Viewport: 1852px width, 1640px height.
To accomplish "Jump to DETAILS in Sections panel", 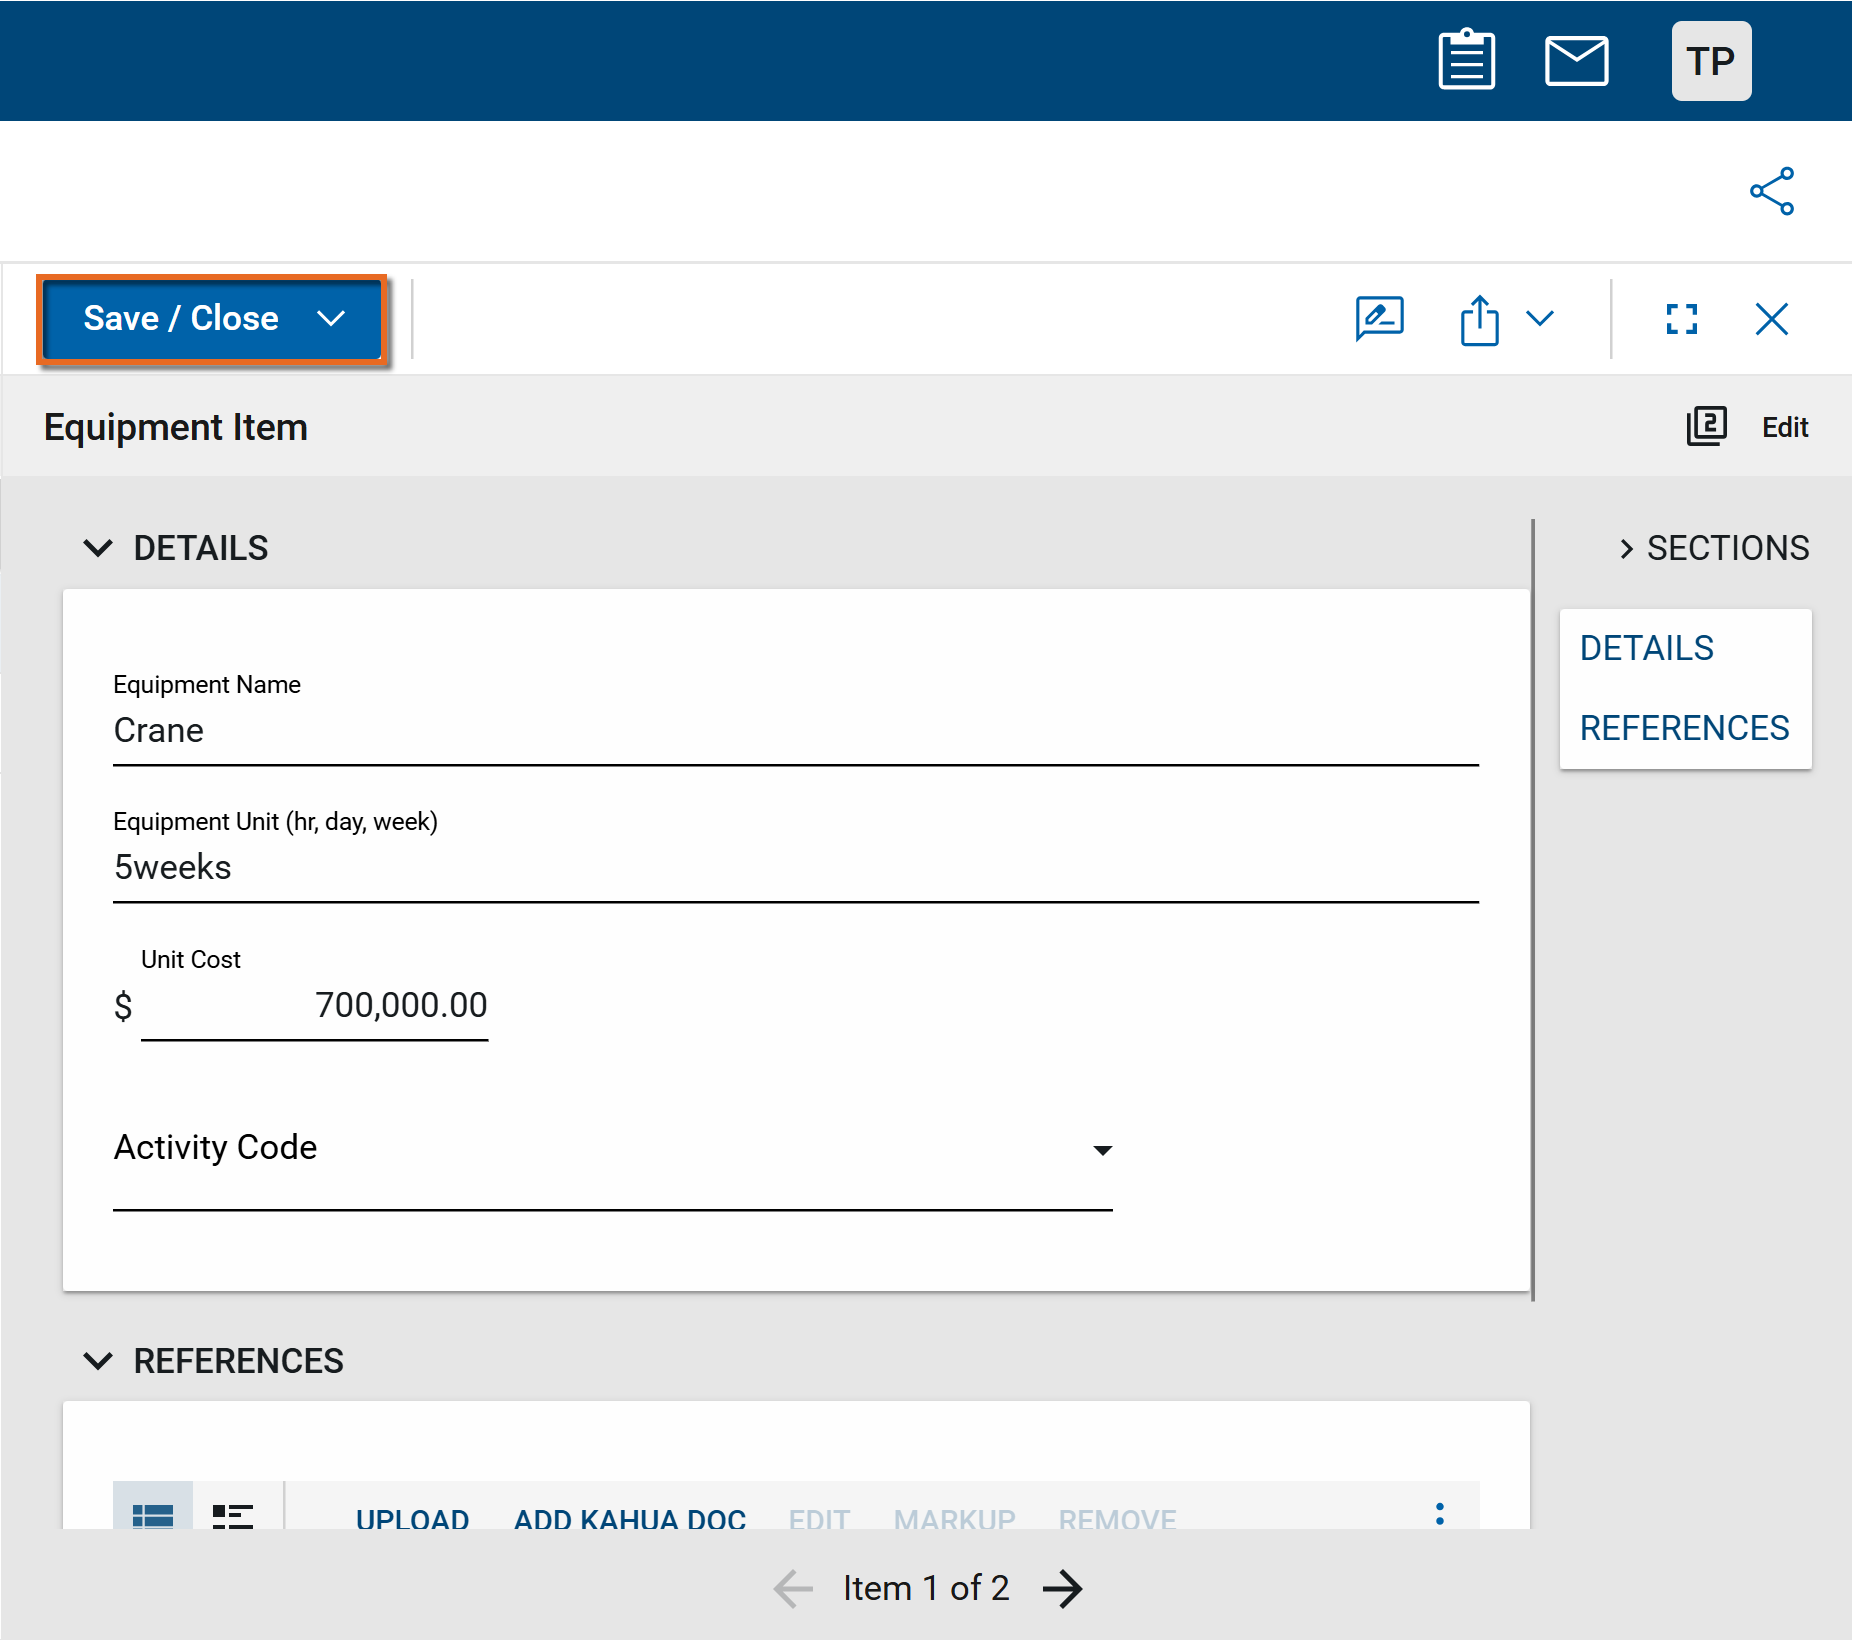I will click(x=1646, y=648).
